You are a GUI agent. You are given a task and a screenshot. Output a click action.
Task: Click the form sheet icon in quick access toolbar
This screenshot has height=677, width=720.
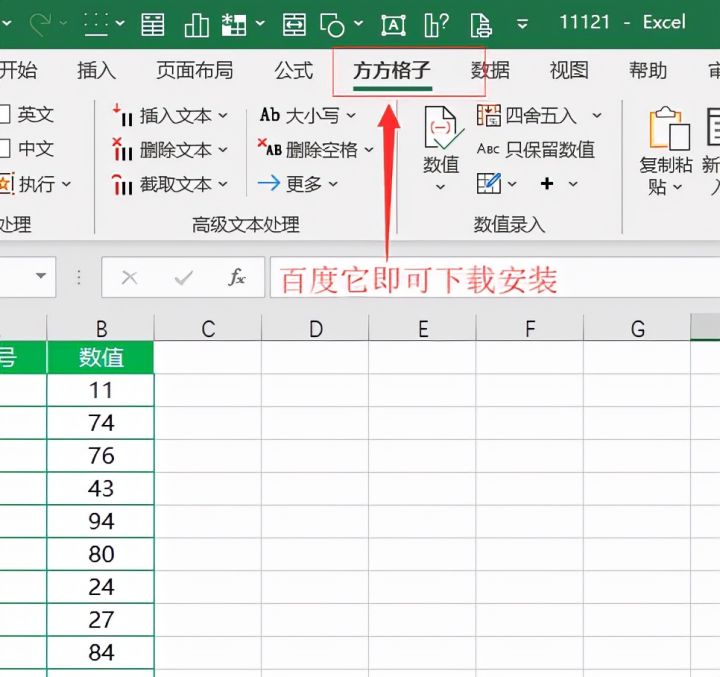(x=152, y=24)
